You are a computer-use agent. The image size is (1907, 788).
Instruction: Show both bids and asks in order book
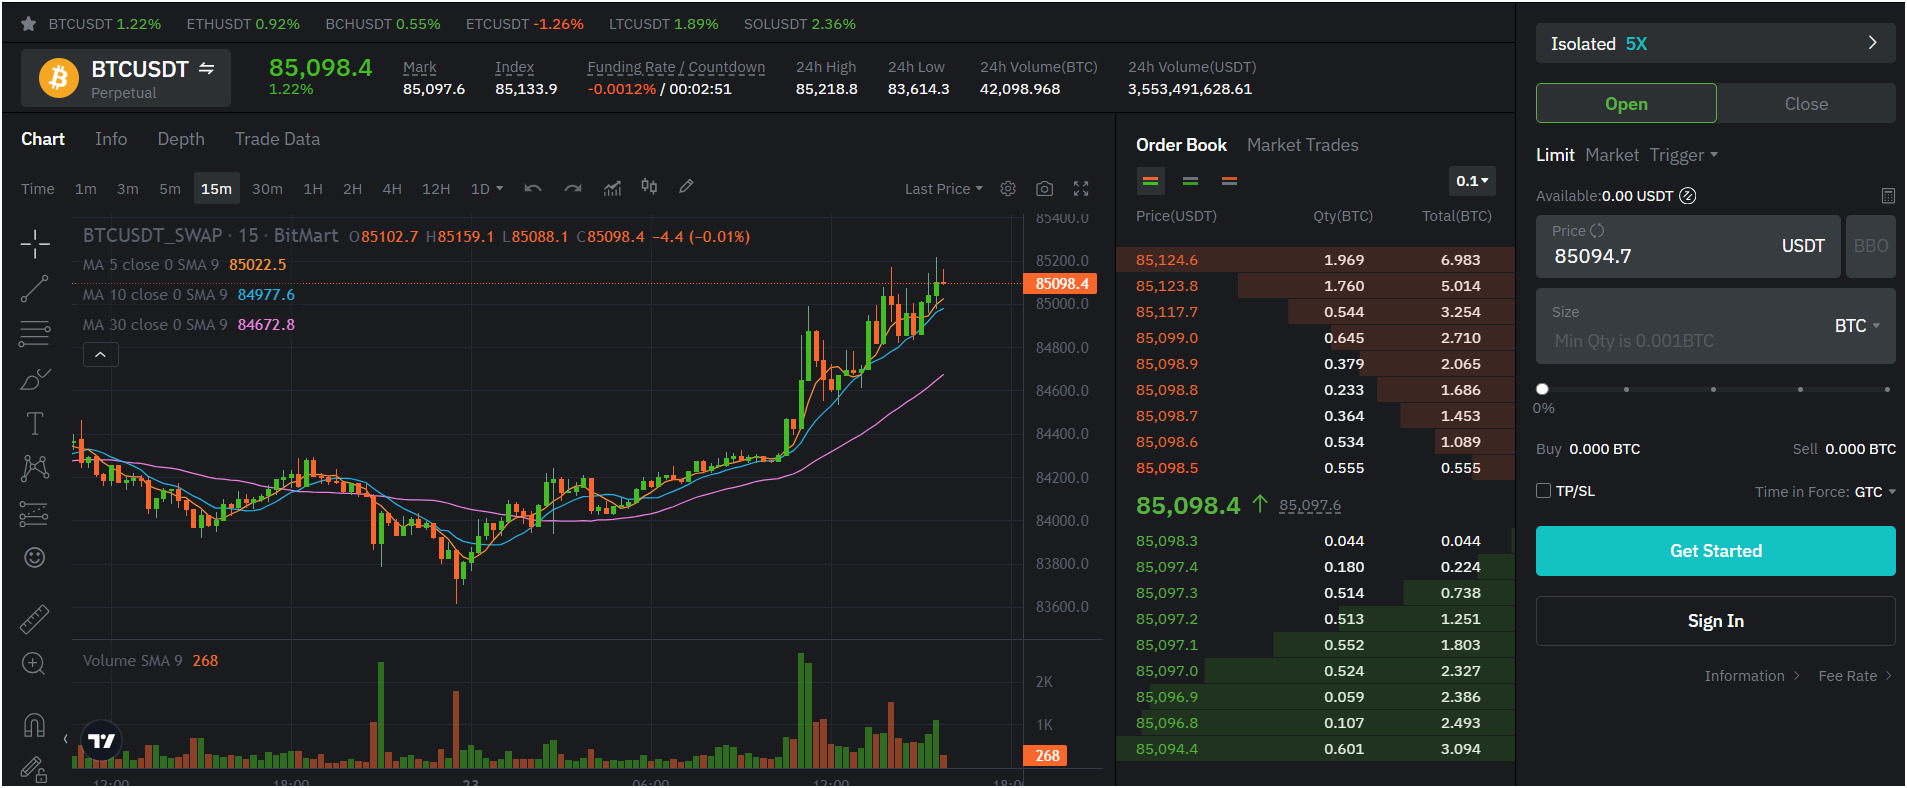tap(1151, 181)
